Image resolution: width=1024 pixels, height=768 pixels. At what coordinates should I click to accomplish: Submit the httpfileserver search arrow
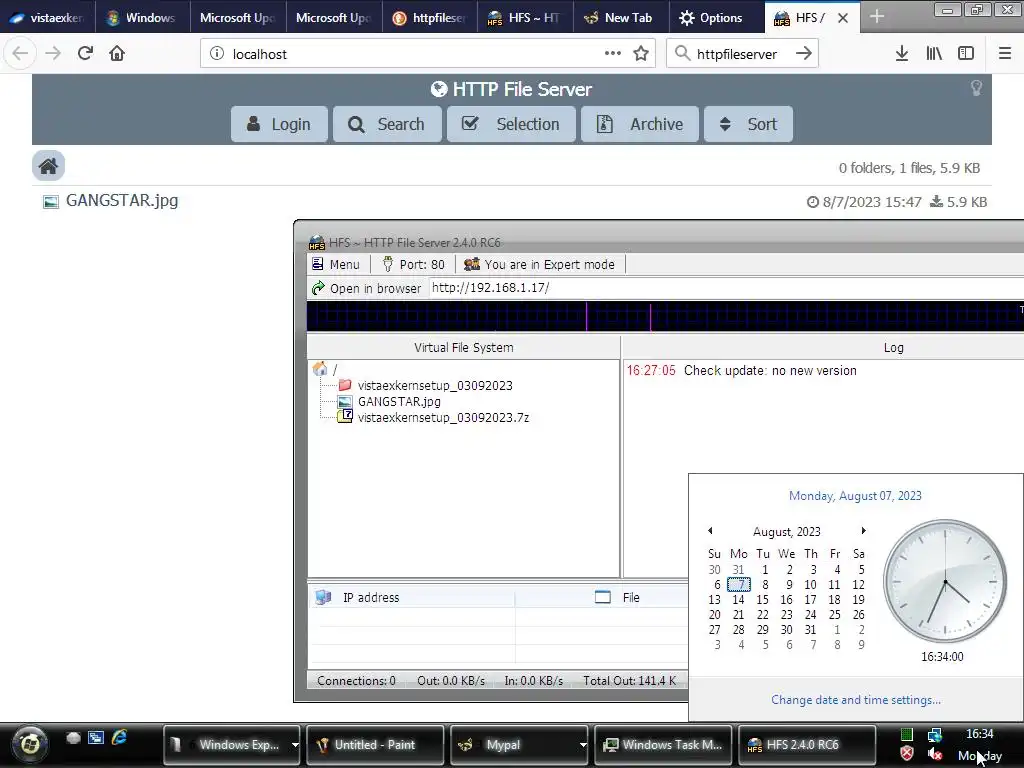(804, 54)
